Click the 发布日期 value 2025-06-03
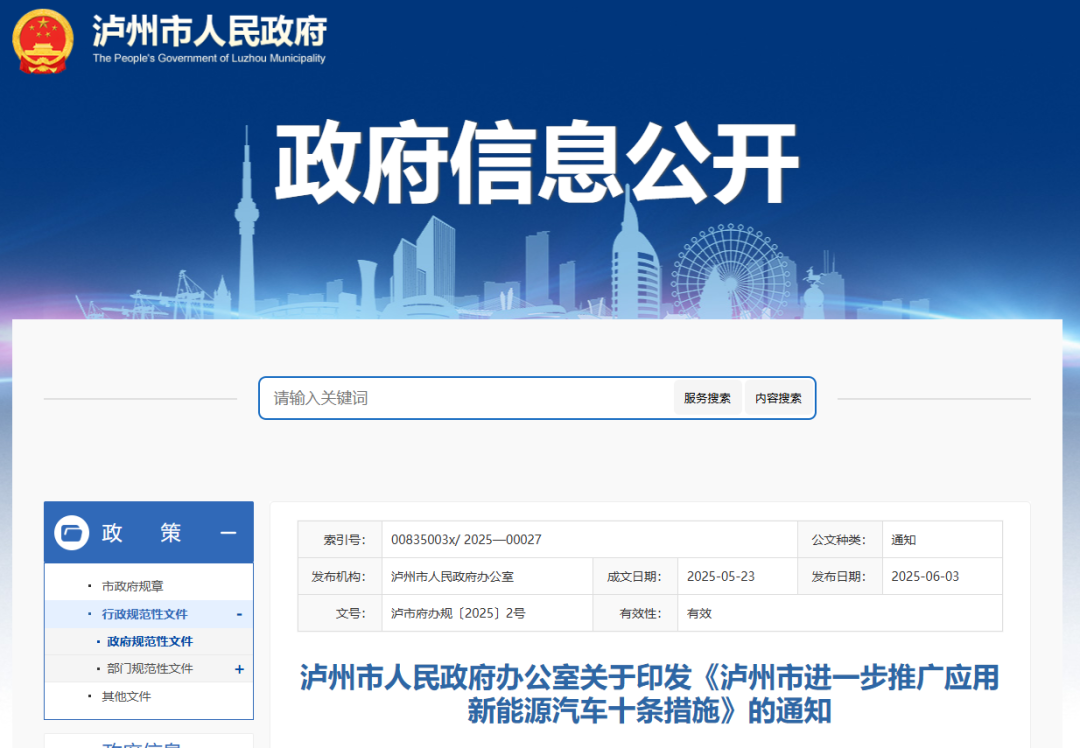 point(925,576)
